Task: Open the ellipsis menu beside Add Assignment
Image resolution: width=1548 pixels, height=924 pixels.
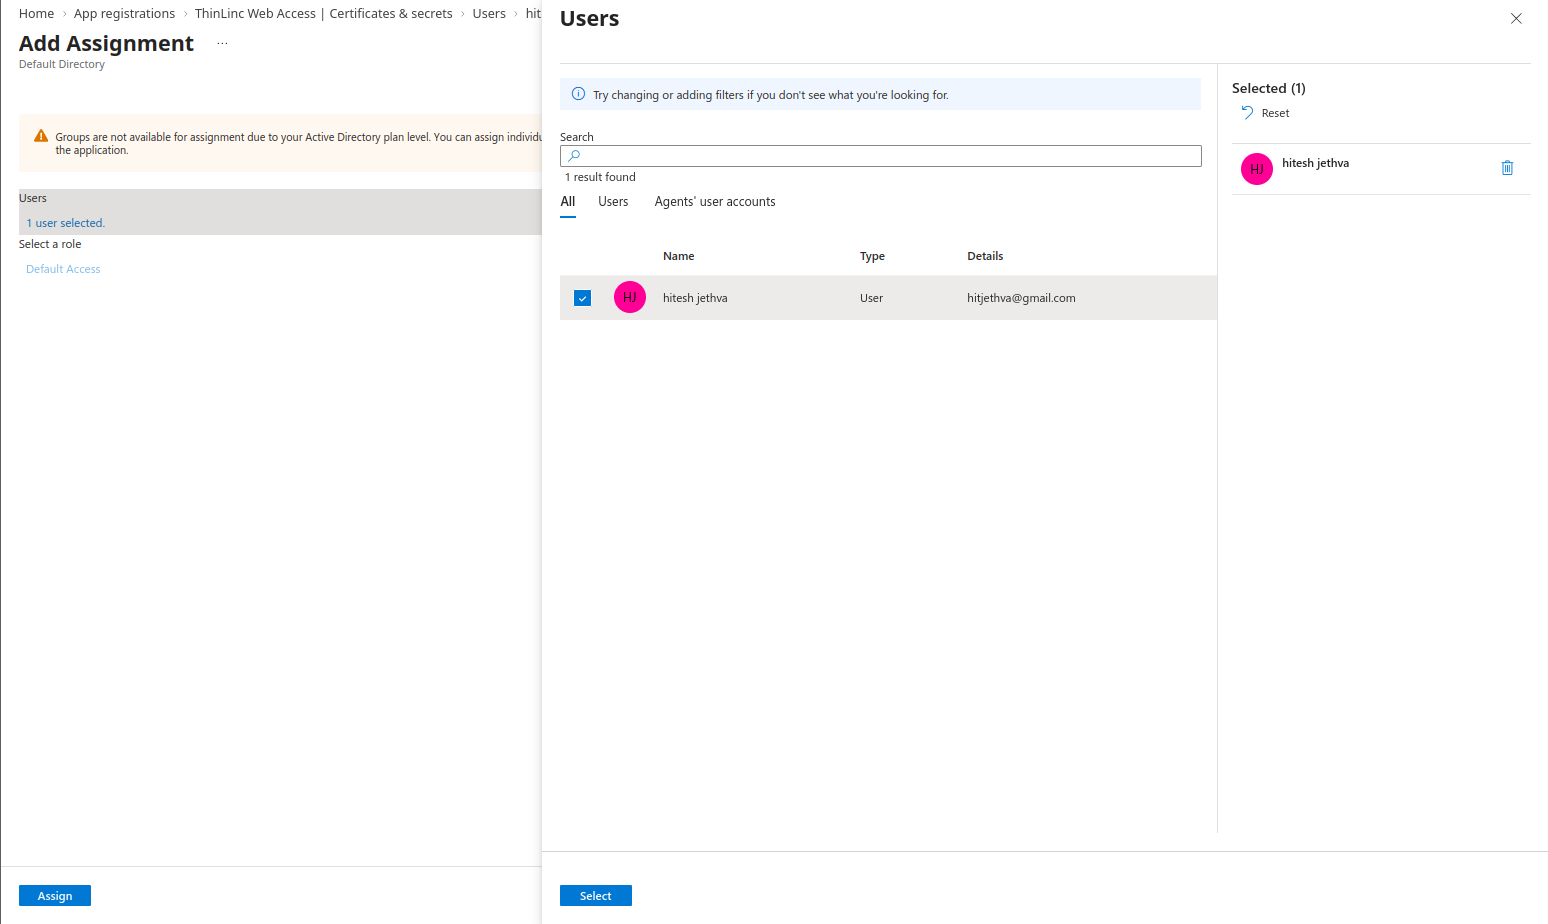Action: pos(222,44)
